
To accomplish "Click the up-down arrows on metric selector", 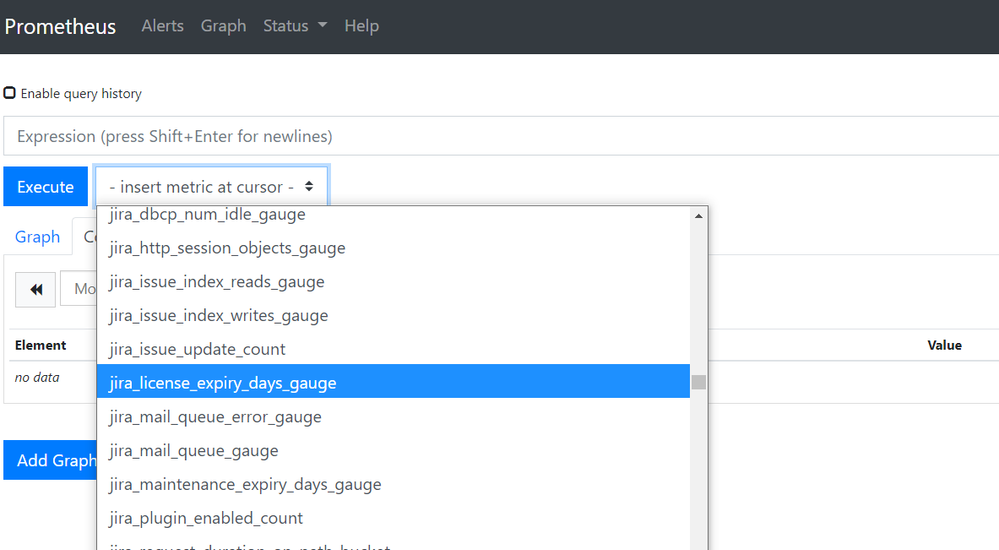I will click(x=309, y=186).
